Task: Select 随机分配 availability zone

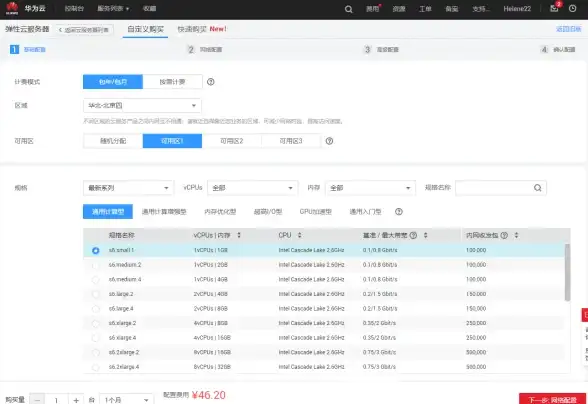Action: pyautogui.click(x=113, y=141)
